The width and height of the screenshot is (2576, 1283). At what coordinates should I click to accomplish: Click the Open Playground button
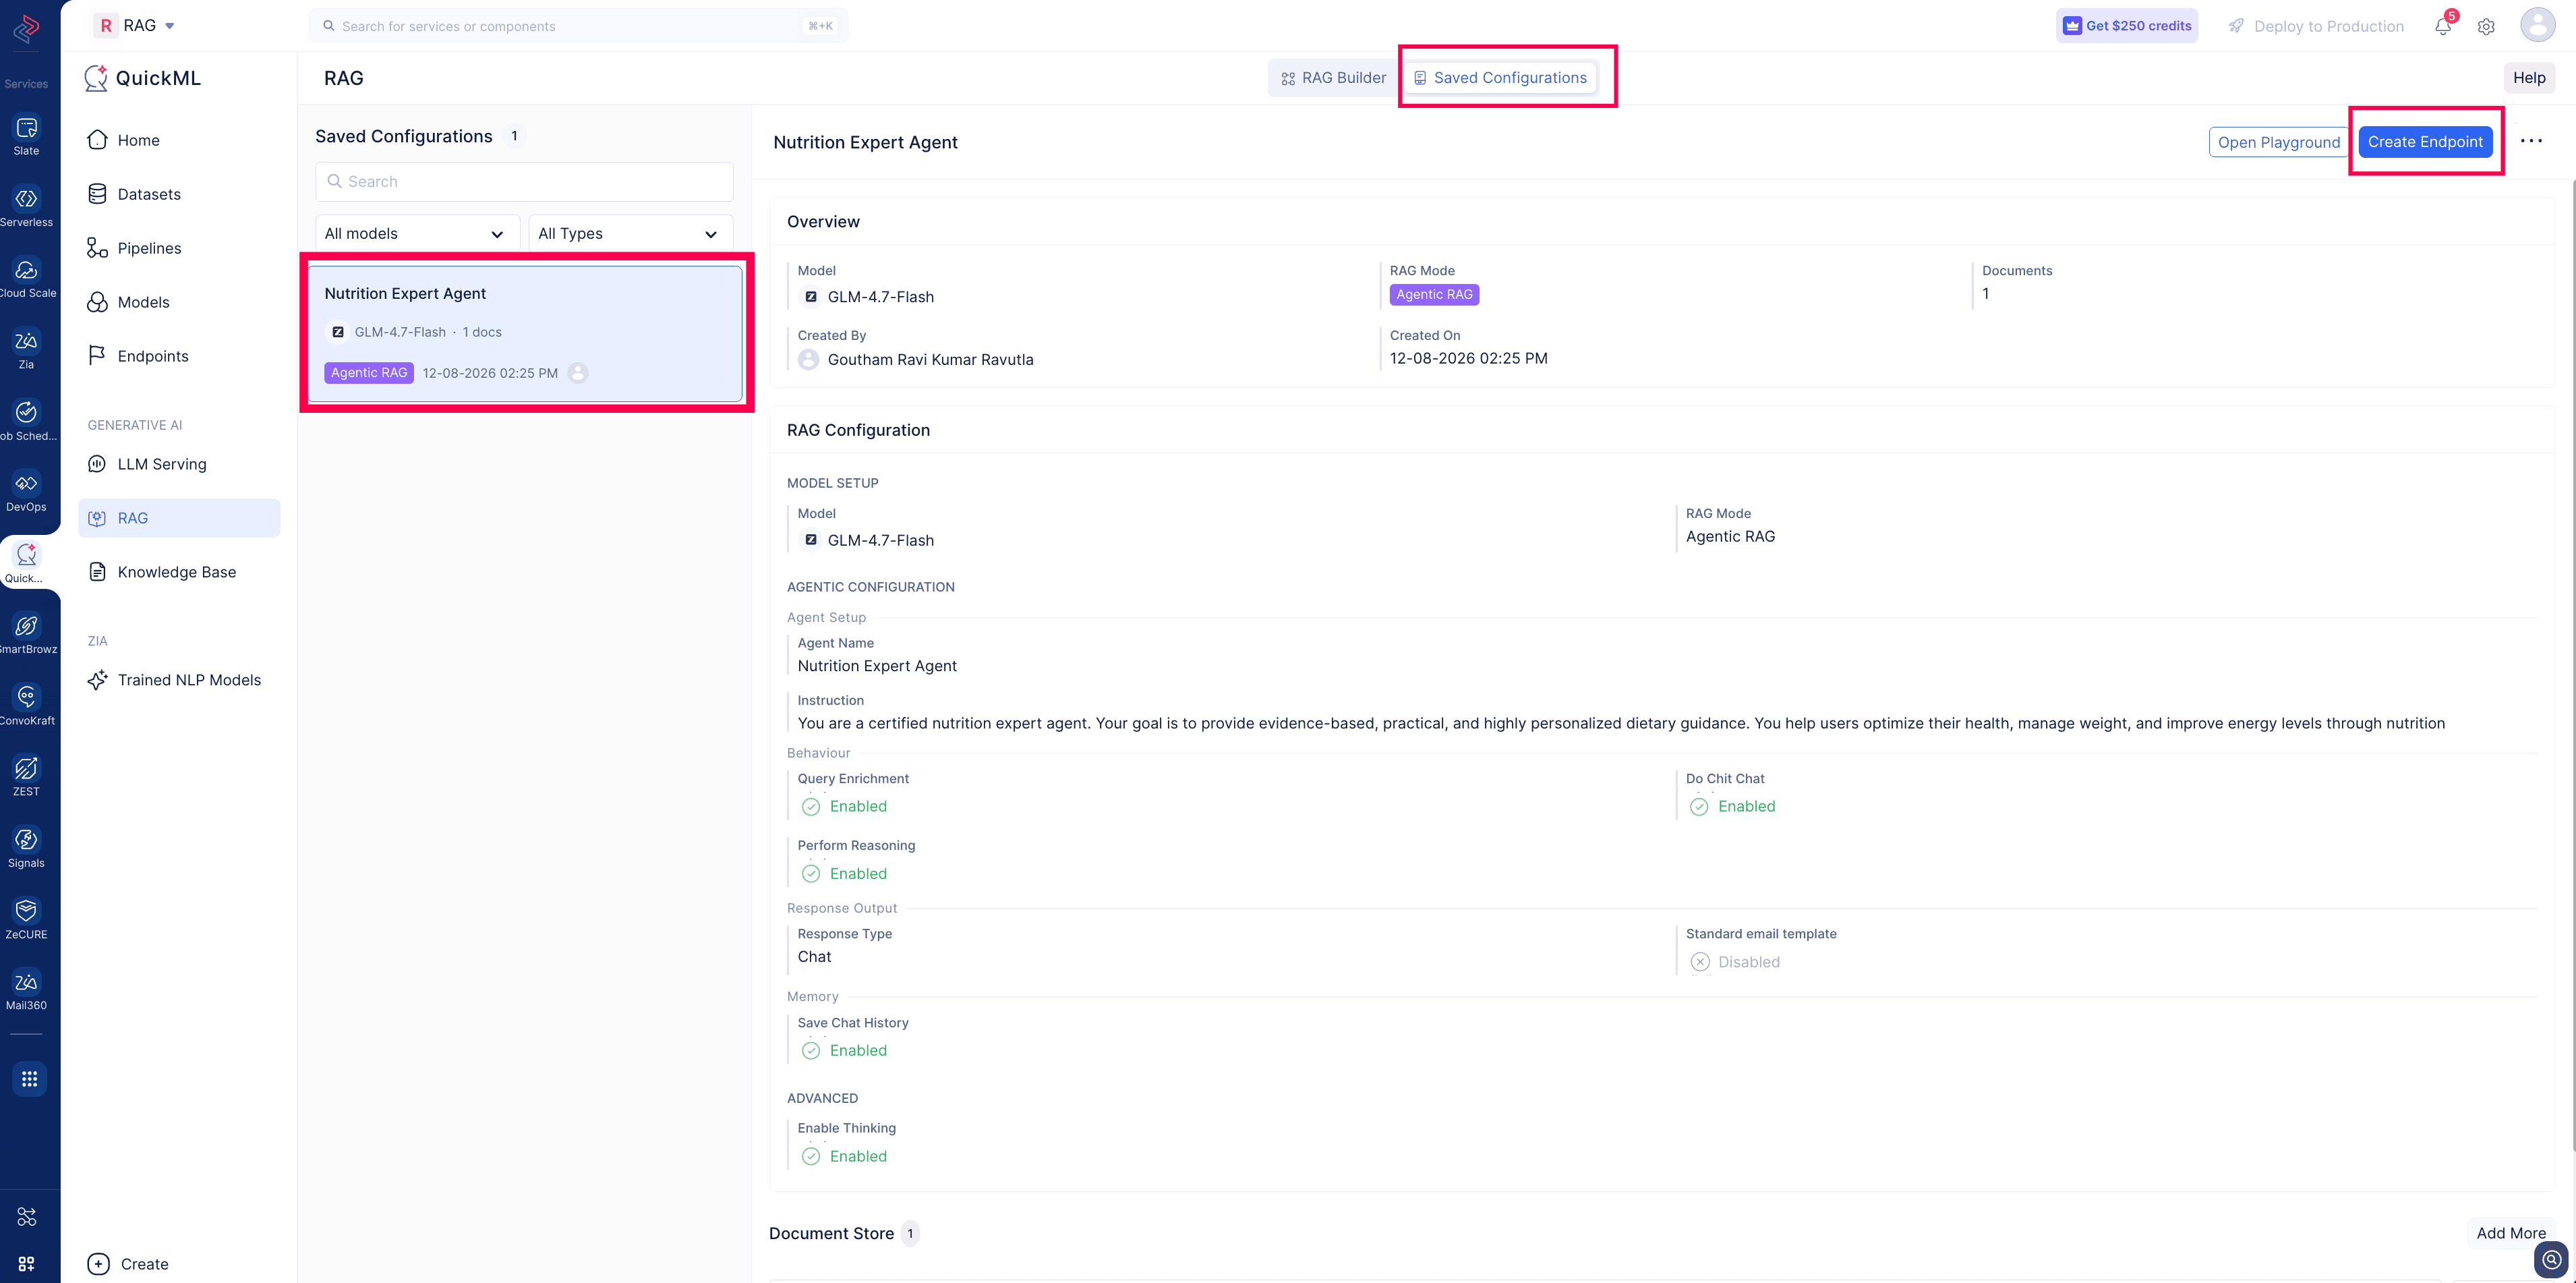(x=2278, y=142)
